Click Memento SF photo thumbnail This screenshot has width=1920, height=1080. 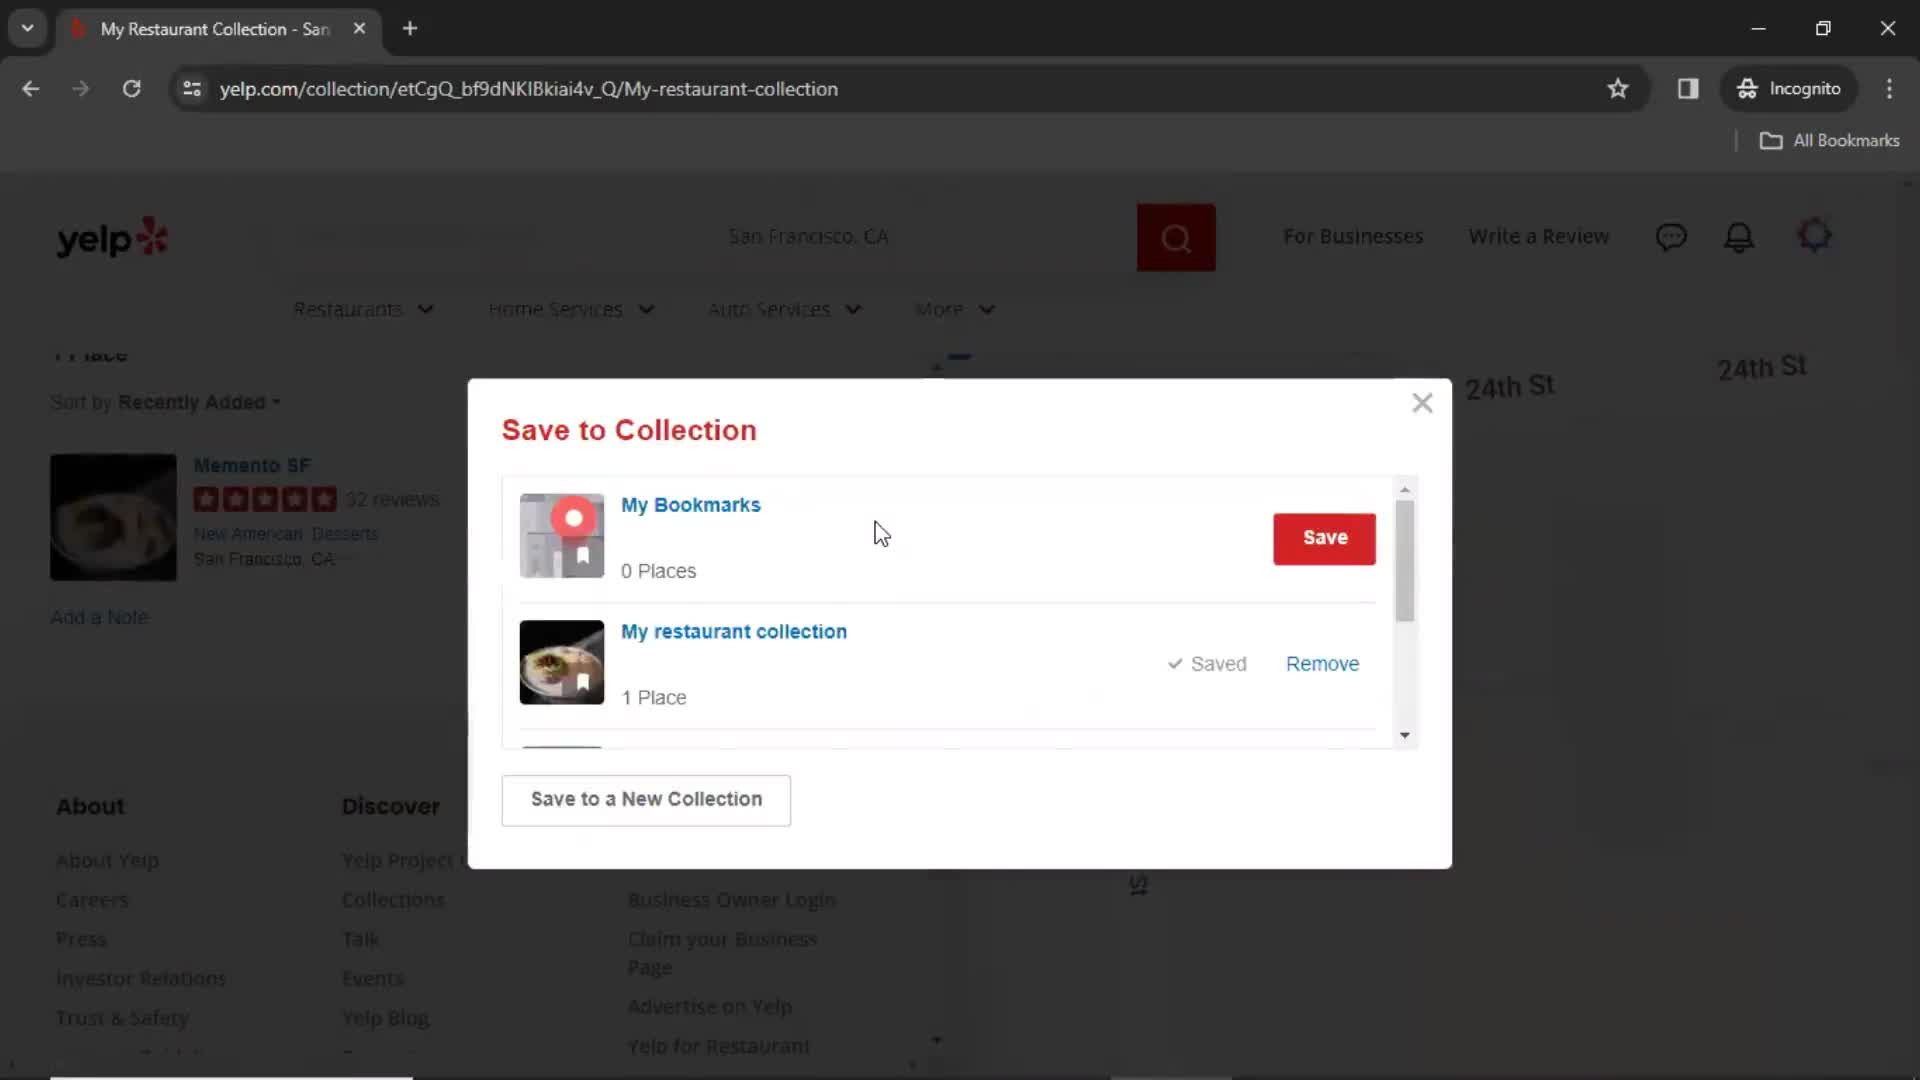[113, 517]
